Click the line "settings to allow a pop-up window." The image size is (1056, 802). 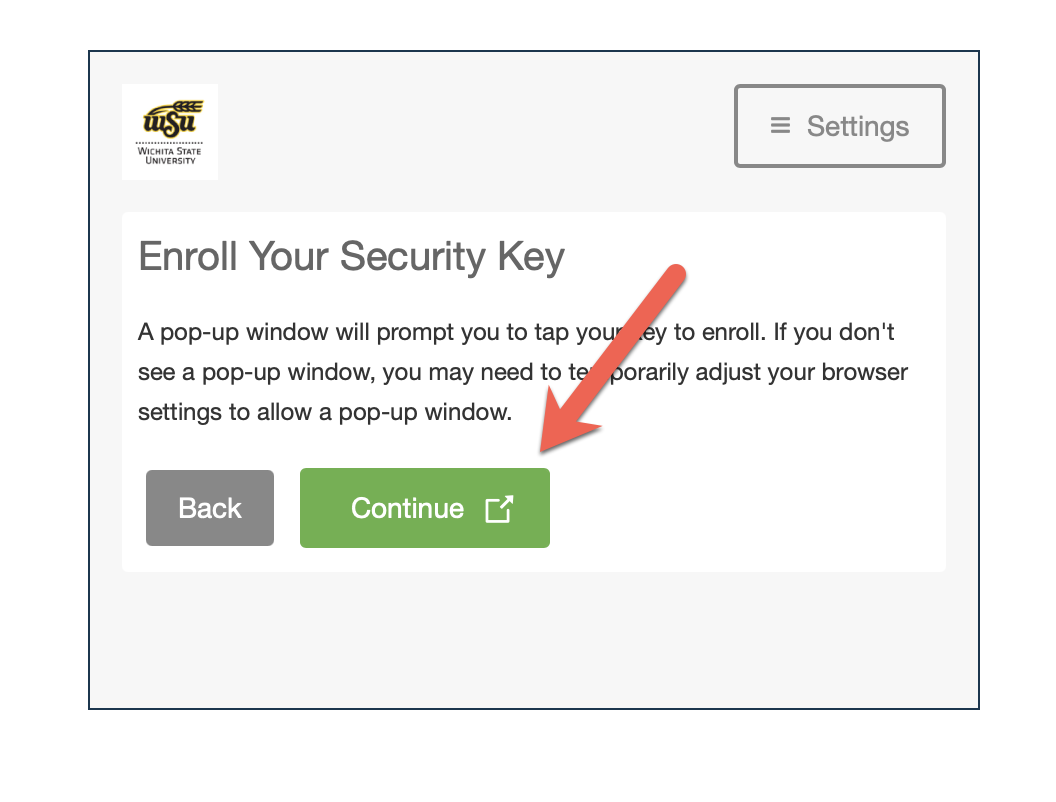tap(325, 412)
